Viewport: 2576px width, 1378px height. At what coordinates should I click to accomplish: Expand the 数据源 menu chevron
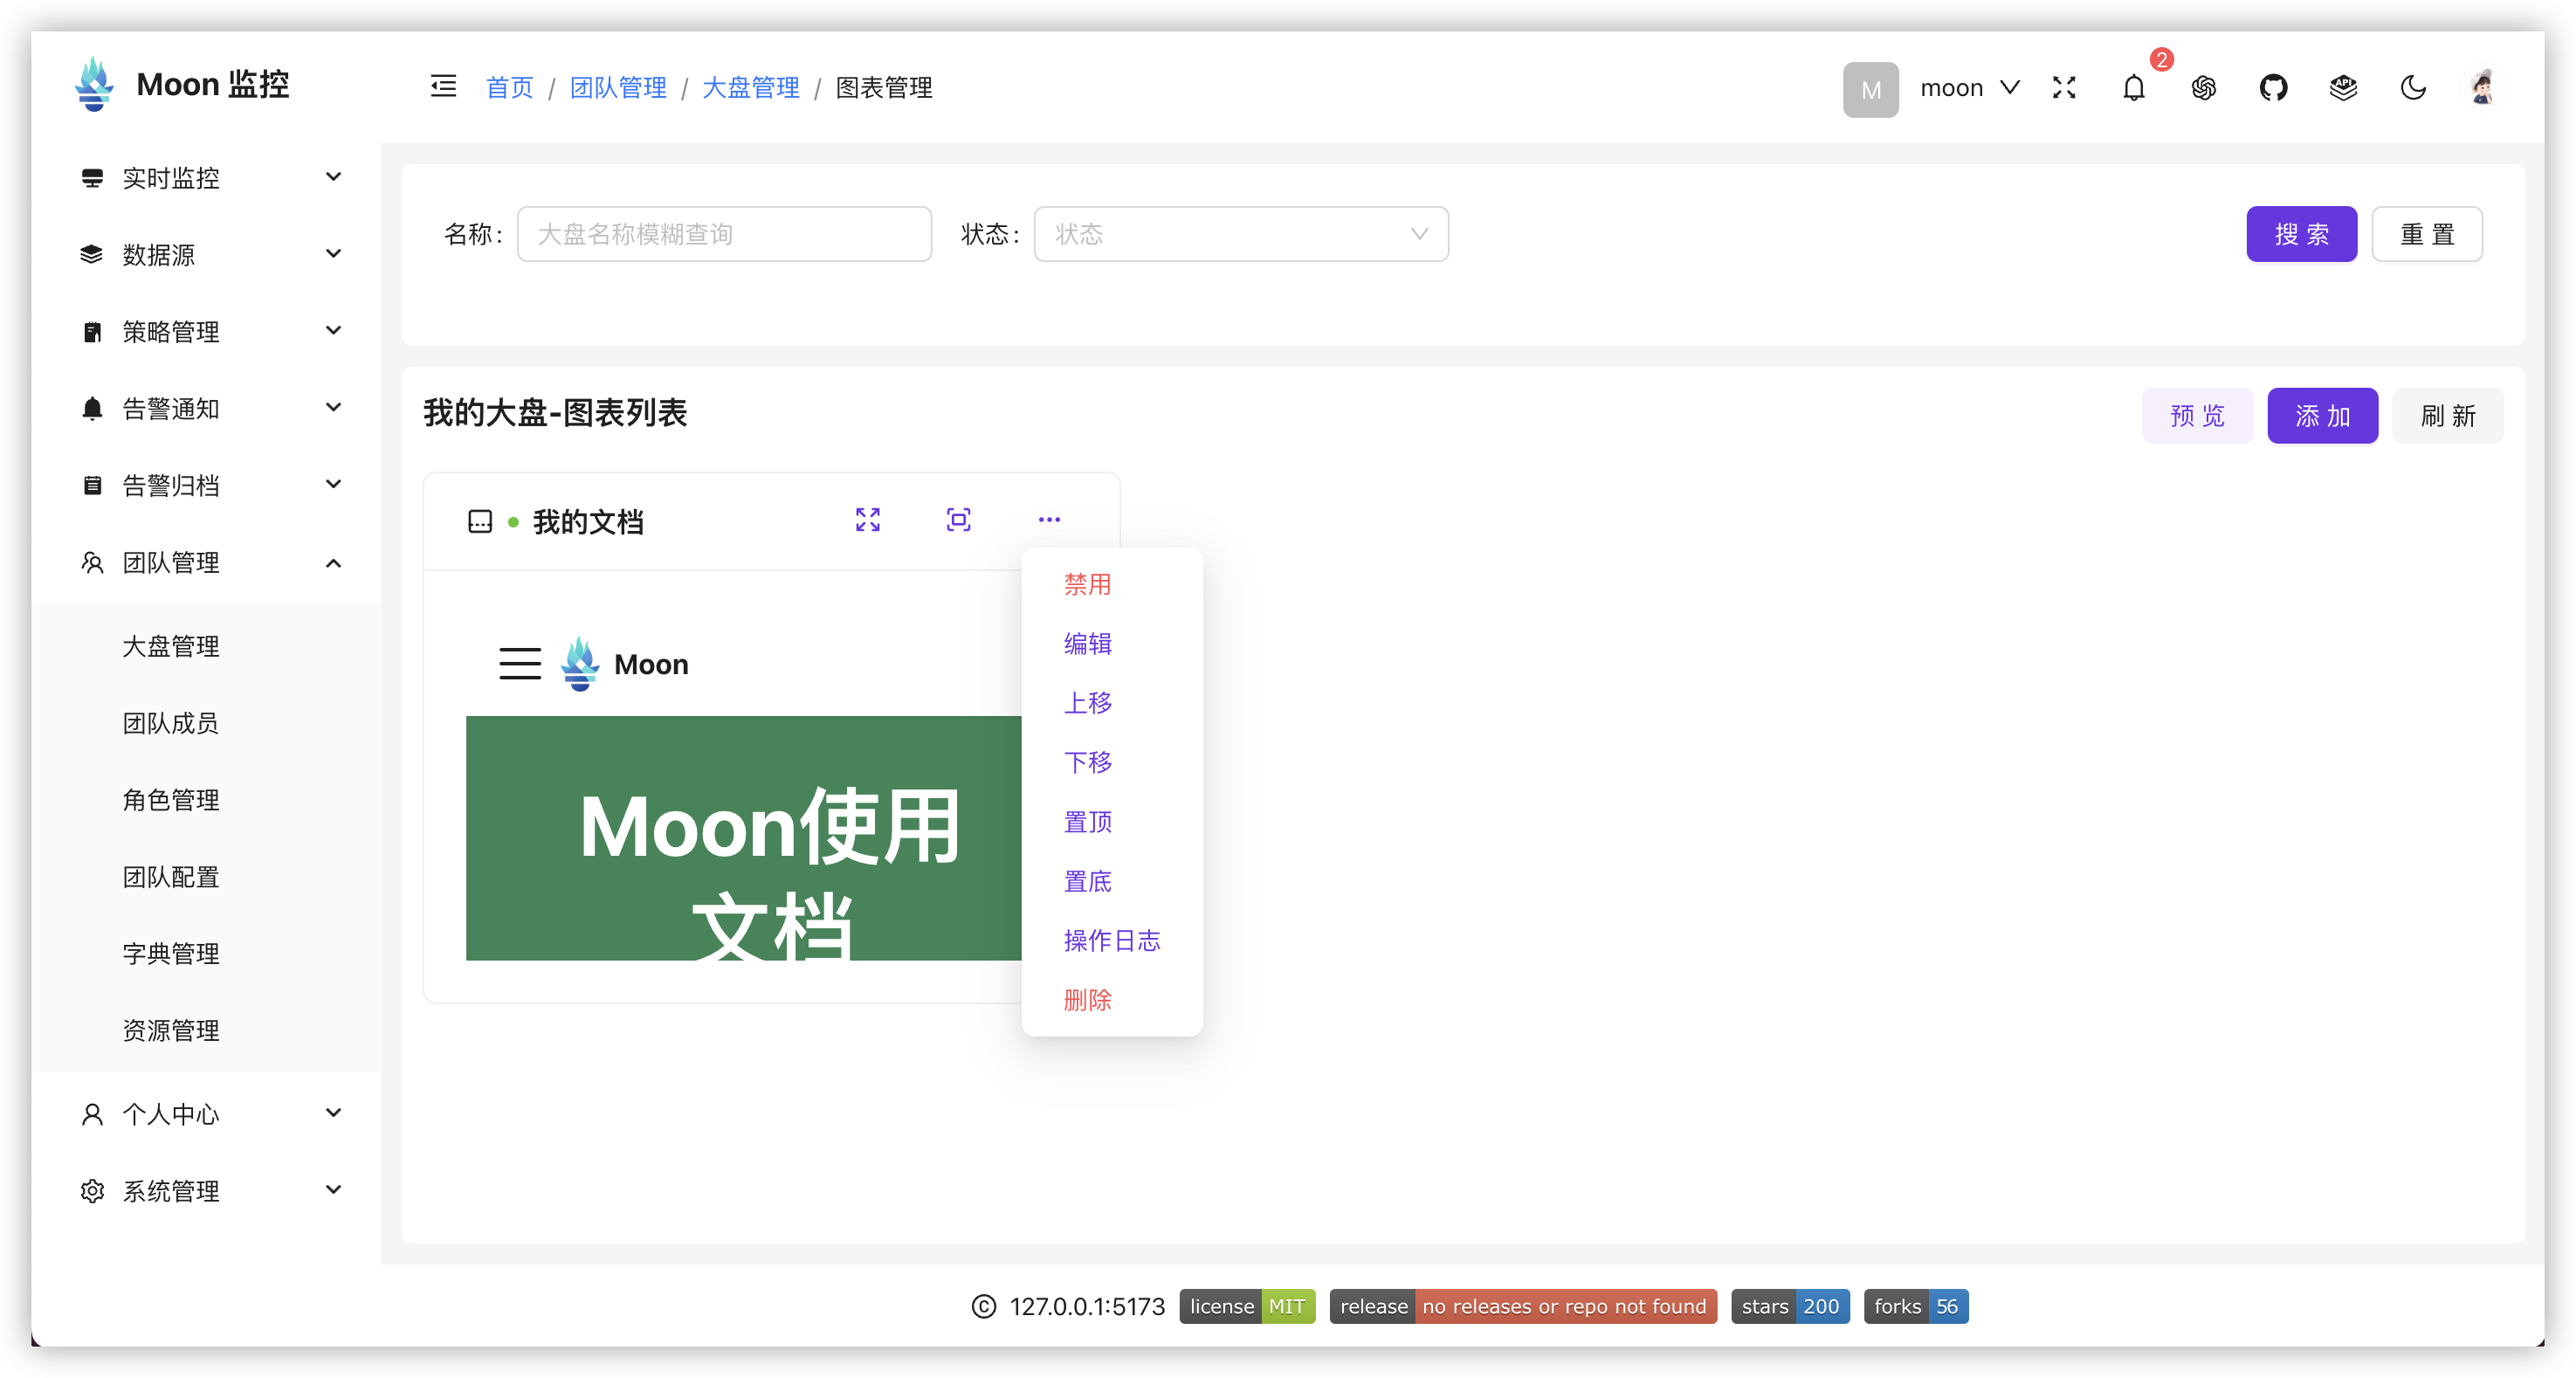[x=334, y=253]
